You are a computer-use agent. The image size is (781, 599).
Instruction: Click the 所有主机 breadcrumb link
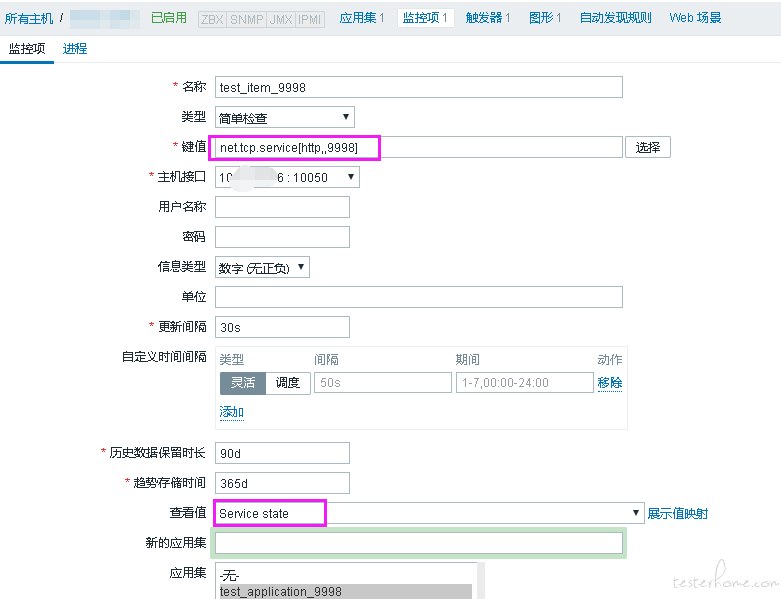pyautogui.click(x=29, y=18)
